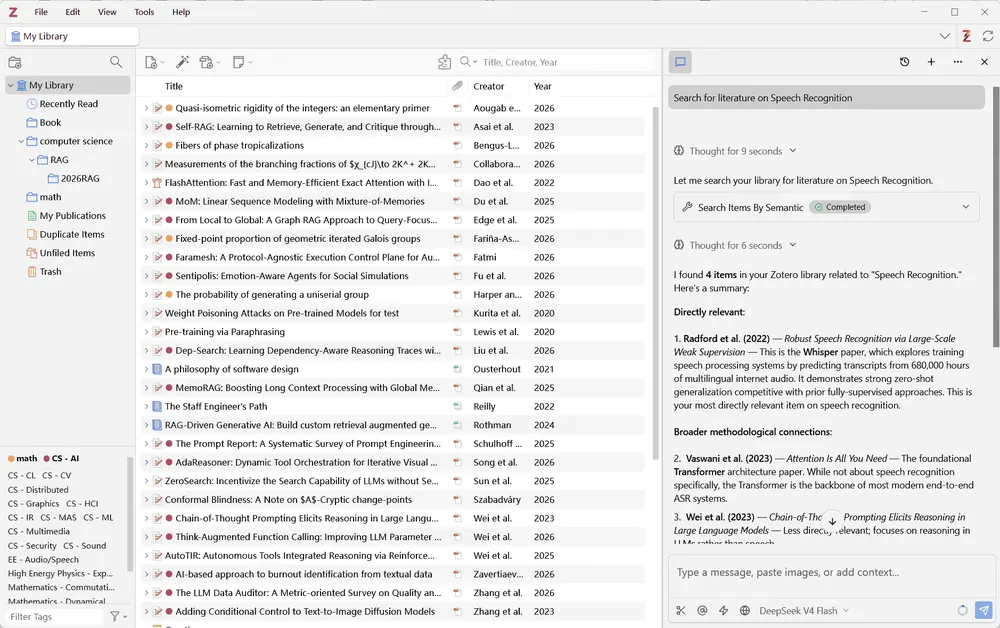Open the Trash
This screenshot has width=1000, height=628.
pyautogui.click(x=50, y=272)
